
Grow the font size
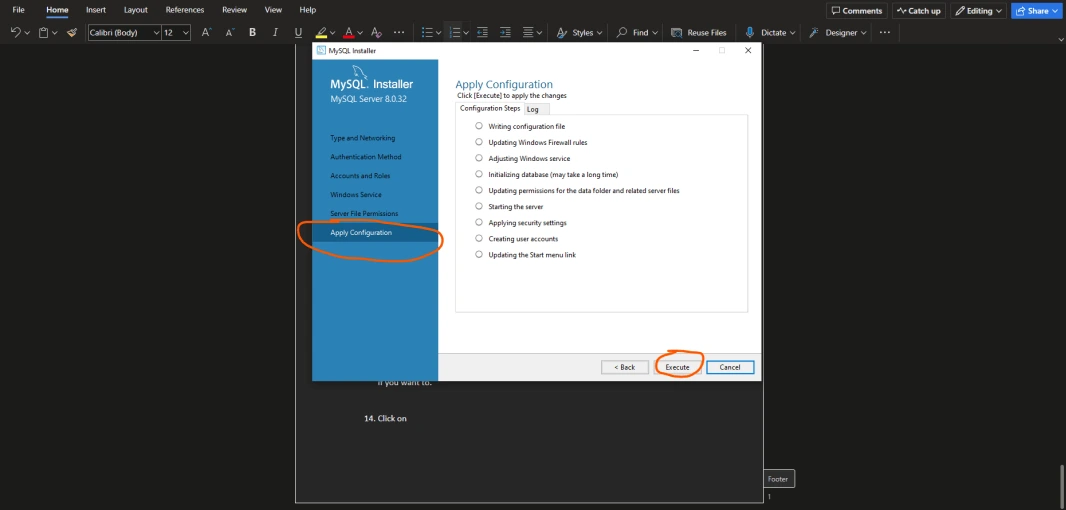[x=207, y=32]
